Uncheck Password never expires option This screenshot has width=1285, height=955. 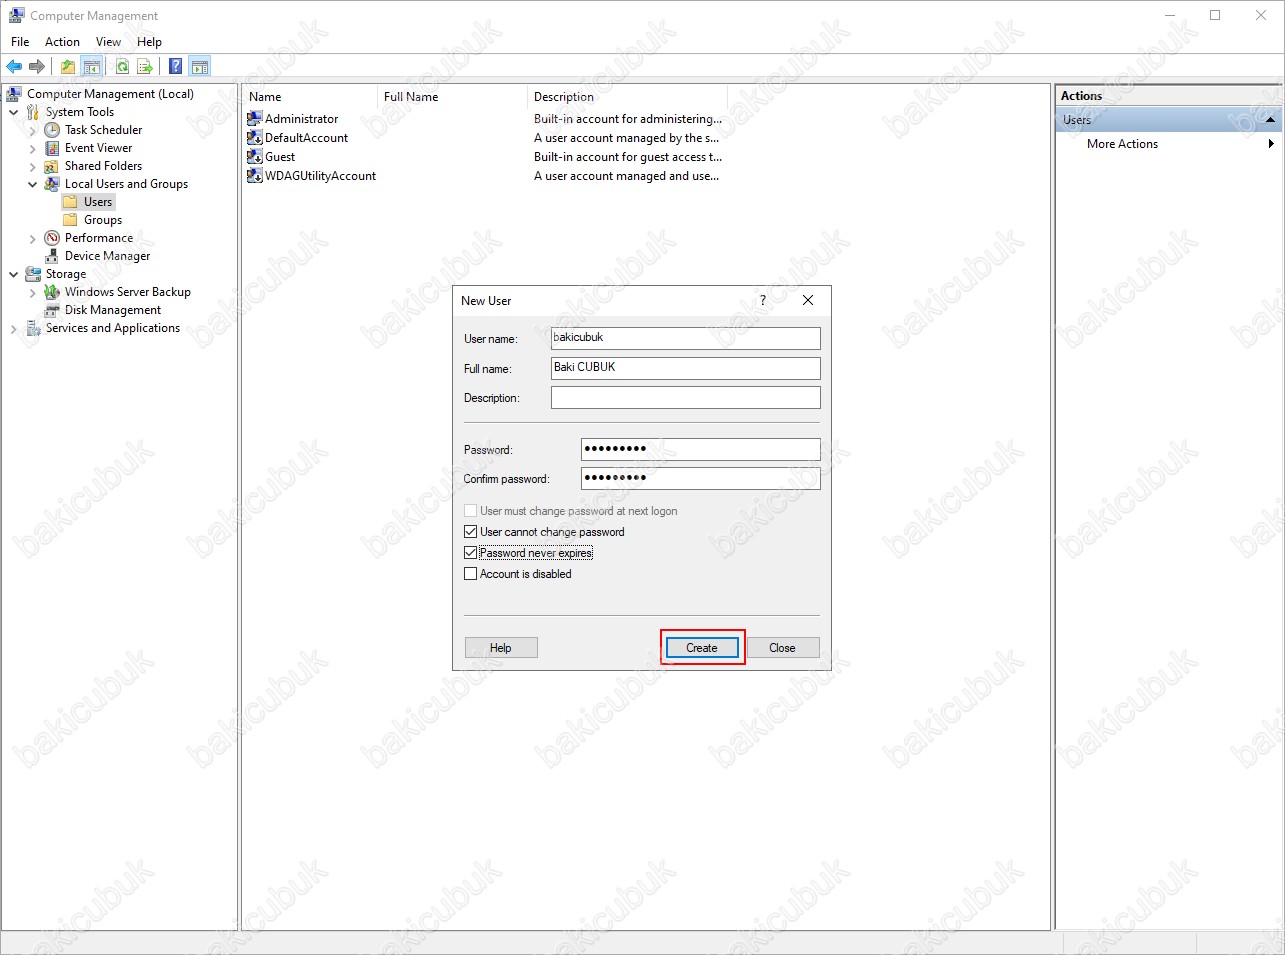point(471,553)
